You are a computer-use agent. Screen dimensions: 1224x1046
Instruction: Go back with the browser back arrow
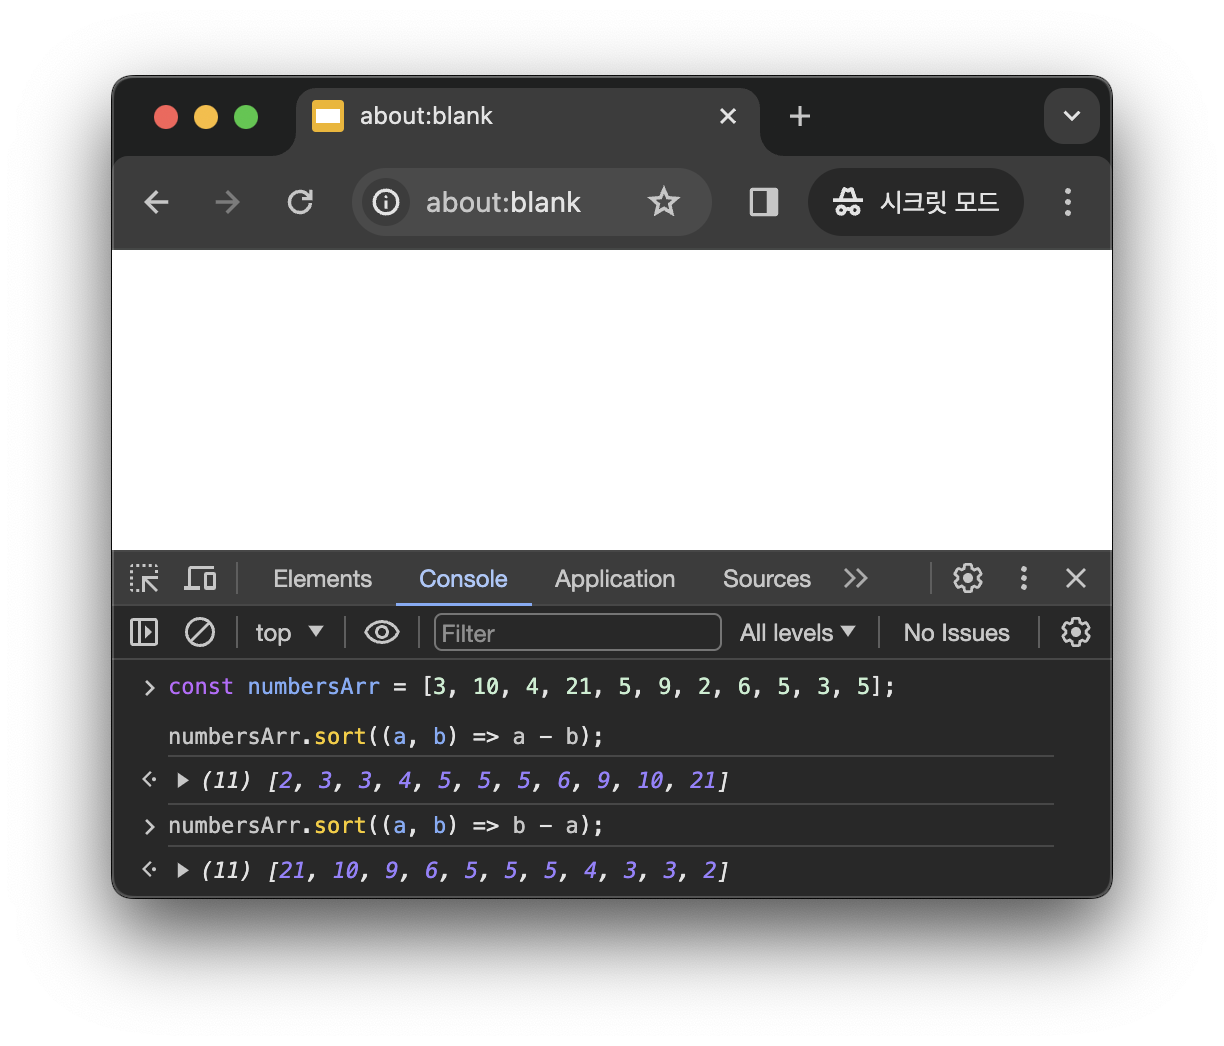157,202
